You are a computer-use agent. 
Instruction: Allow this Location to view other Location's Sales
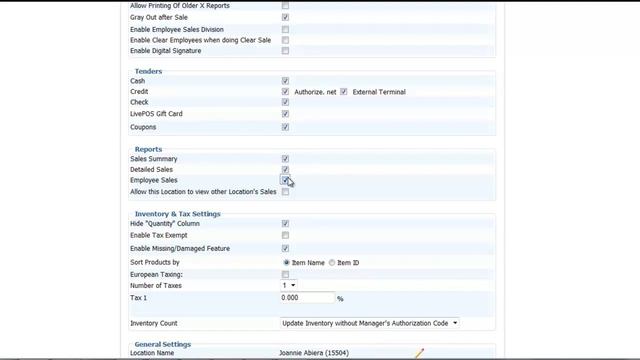pos(285,192)
